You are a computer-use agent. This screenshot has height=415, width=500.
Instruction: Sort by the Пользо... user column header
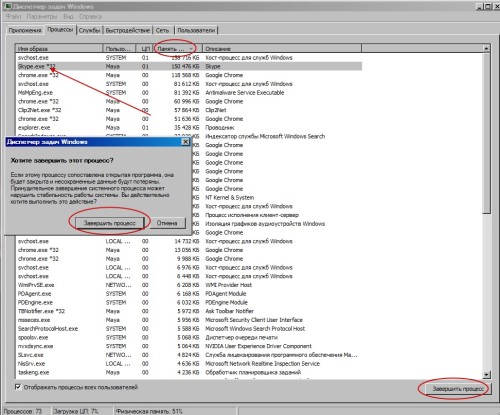(x=120, y=49)
